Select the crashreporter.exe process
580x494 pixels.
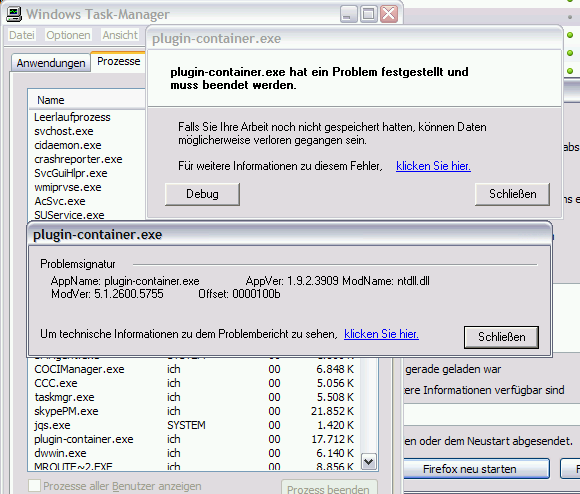click(x=78, y=159)
